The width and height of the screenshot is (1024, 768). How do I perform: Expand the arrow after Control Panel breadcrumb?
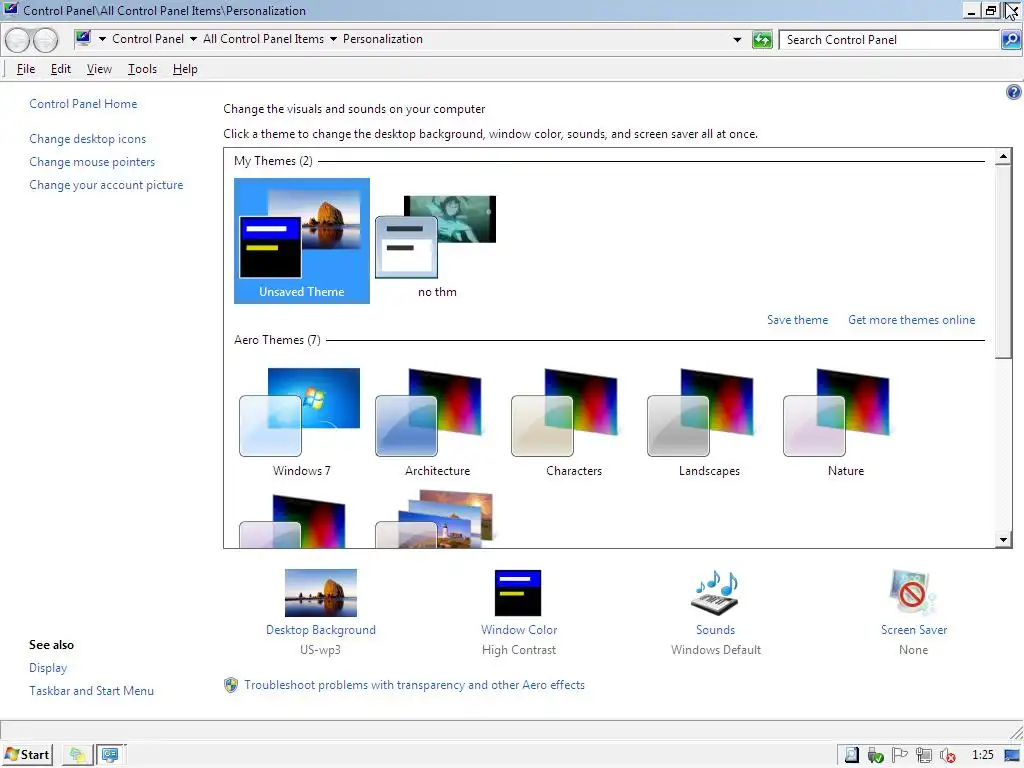193,39
